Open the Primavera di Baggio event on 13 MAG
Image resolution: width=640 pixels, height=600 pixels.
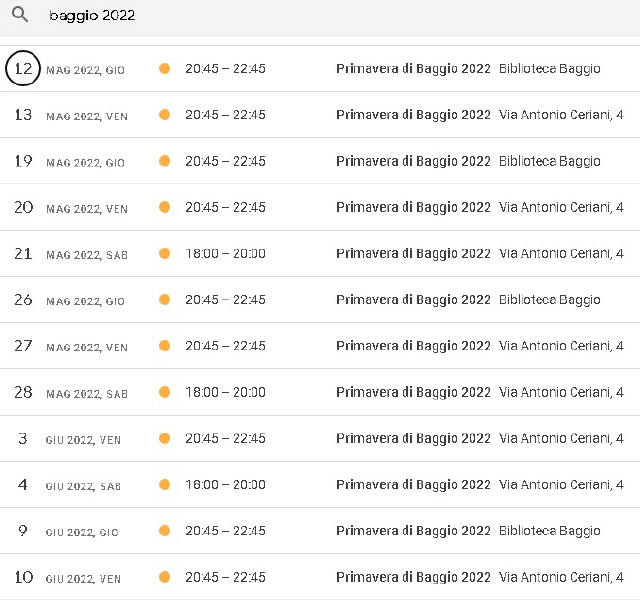coord(413,115)
